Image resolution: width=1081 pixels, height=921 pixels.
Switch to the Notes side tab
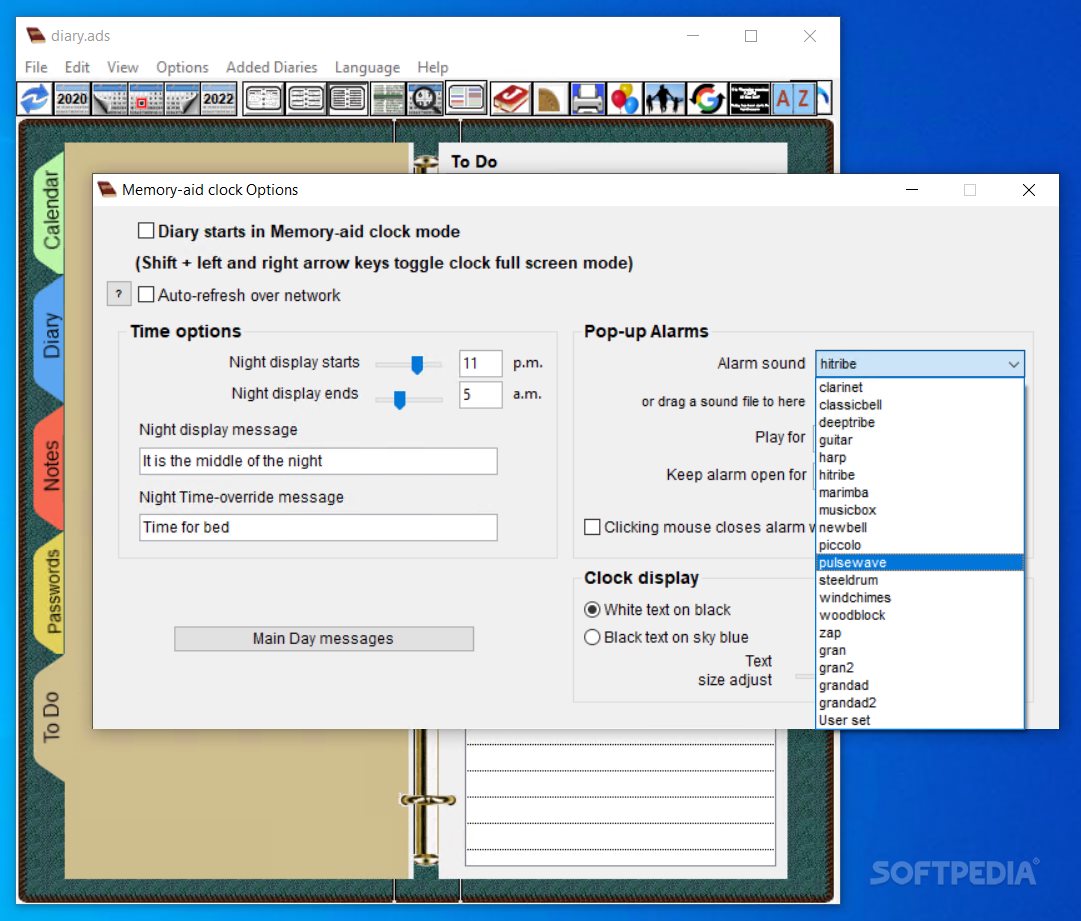click(x=50, y=466)
